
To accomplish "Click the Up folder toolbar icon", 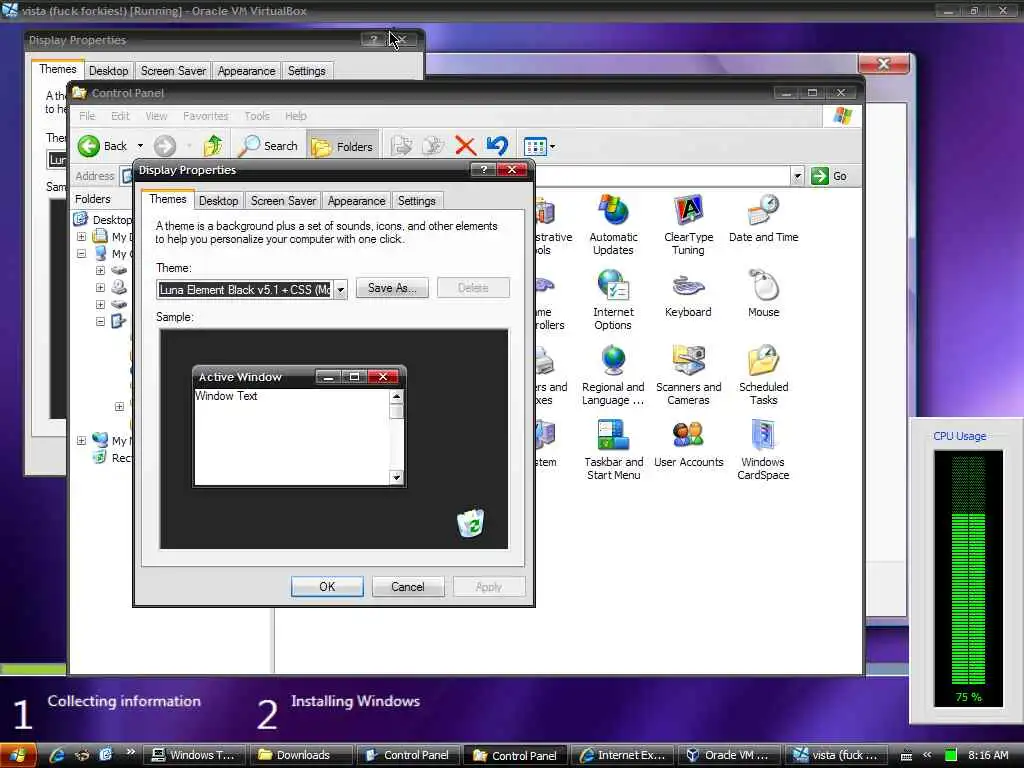I will (213, 146).
